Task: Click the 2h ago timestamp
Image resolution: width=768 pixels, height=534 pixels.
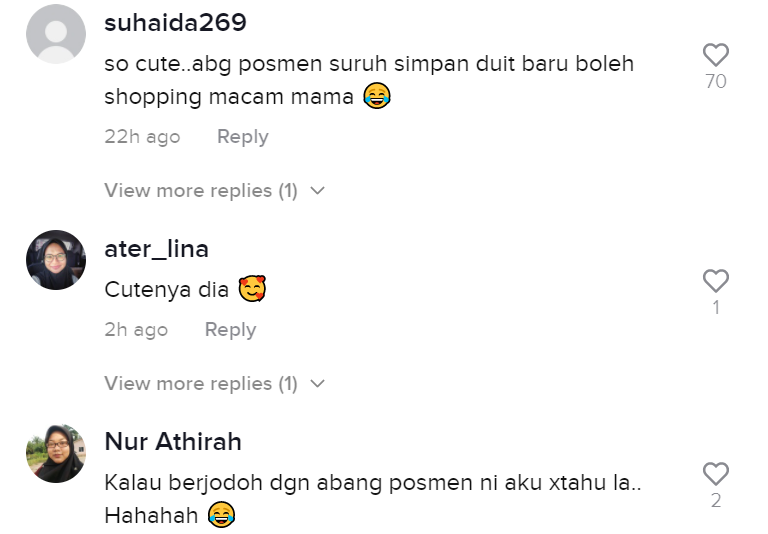Action: [136, 330]
